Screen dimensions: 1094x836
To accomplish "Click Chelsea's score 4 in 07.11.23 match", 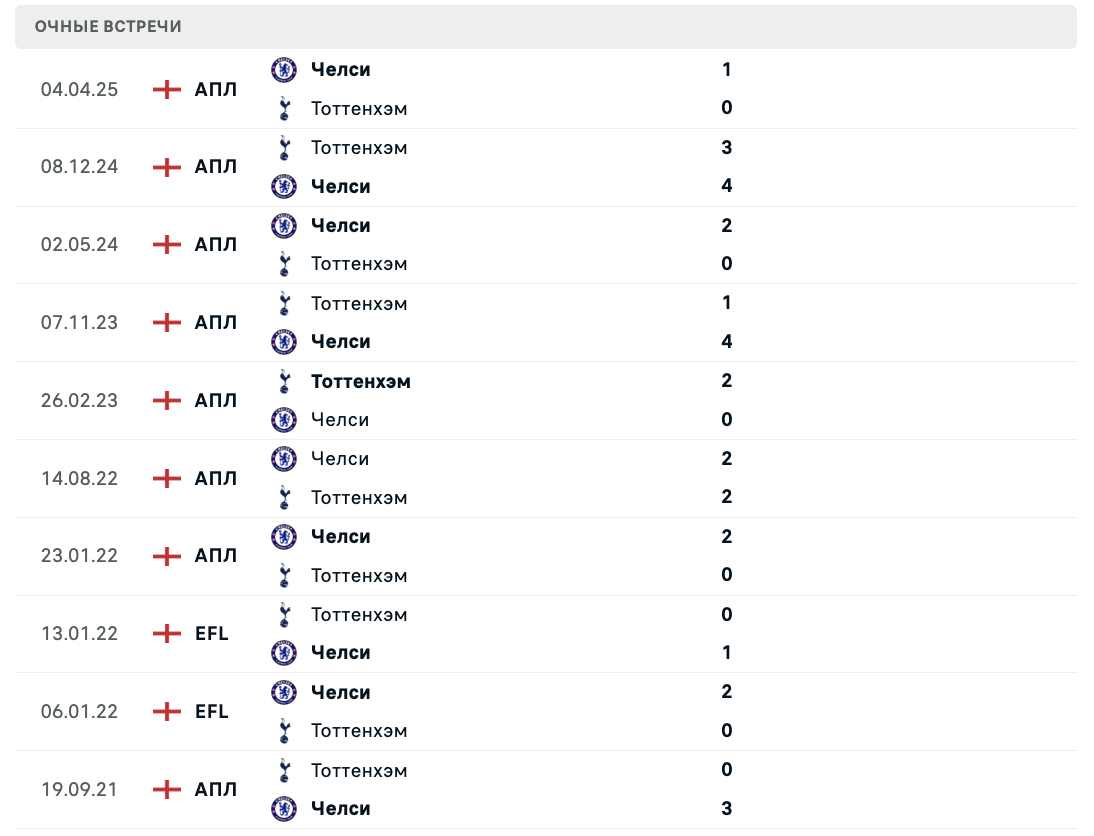I will click(x=727, y=342).
